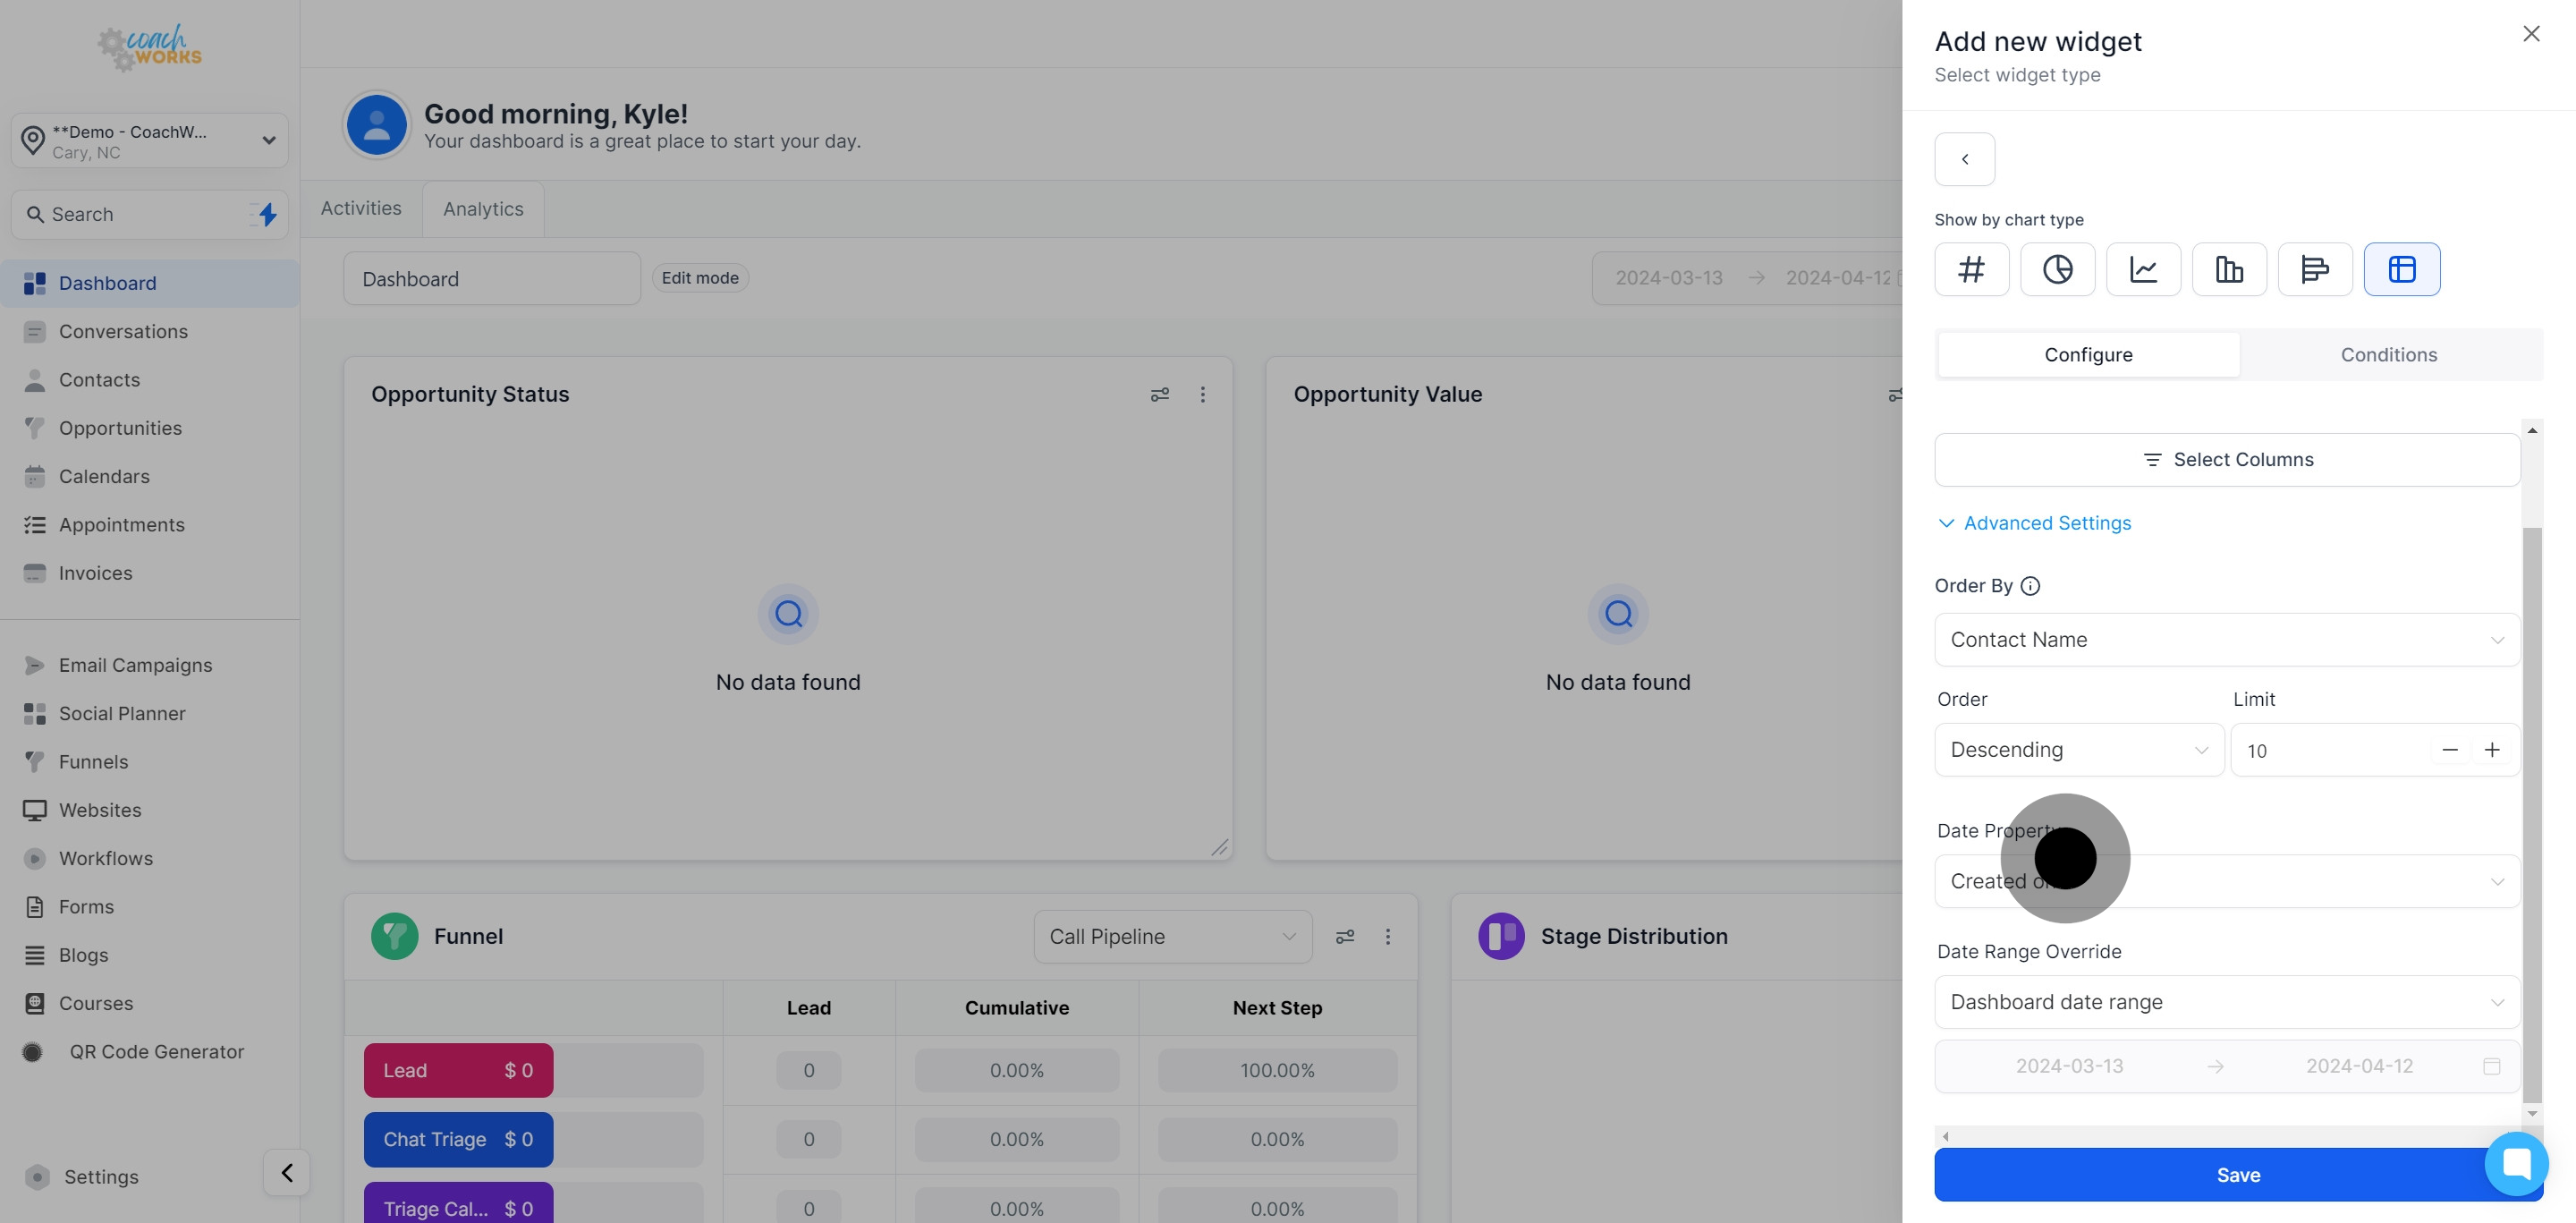Pick the horizontal bar chart icon

[2314, 269]
